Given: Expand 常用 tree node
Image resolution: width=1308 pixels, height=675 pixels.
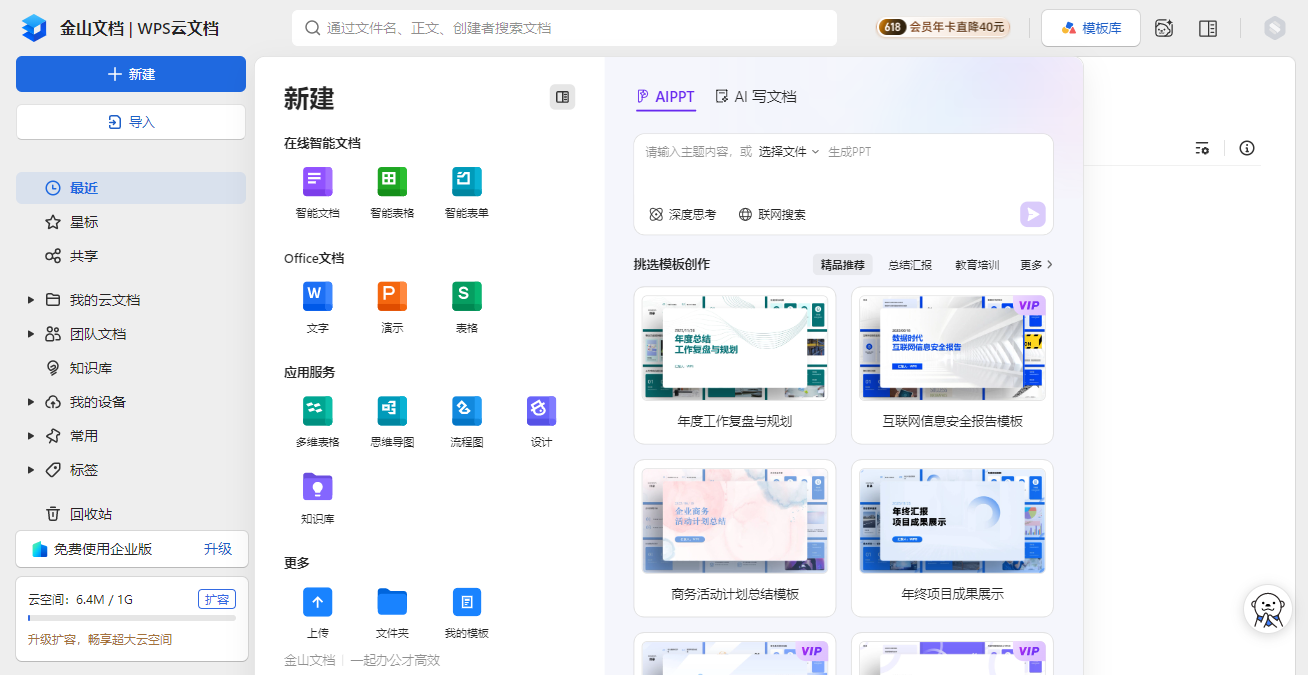Looking at the screenshot, I should pyautogui.click(x=31, y=436).
